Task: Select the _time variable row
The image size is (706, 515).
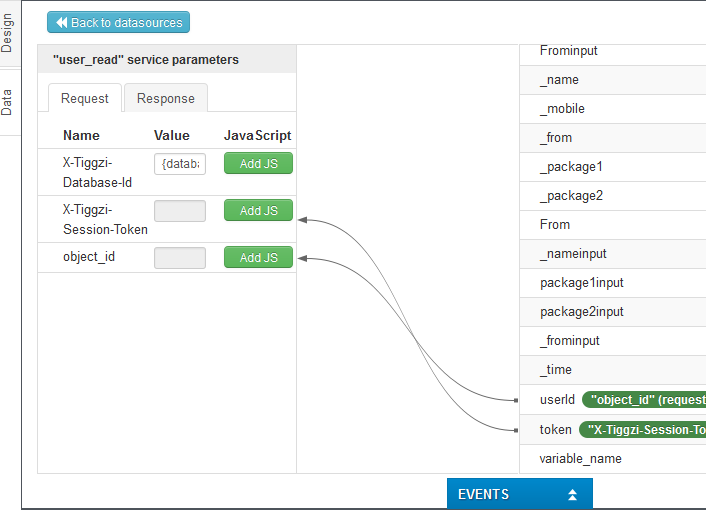Action: coord(556,370)
